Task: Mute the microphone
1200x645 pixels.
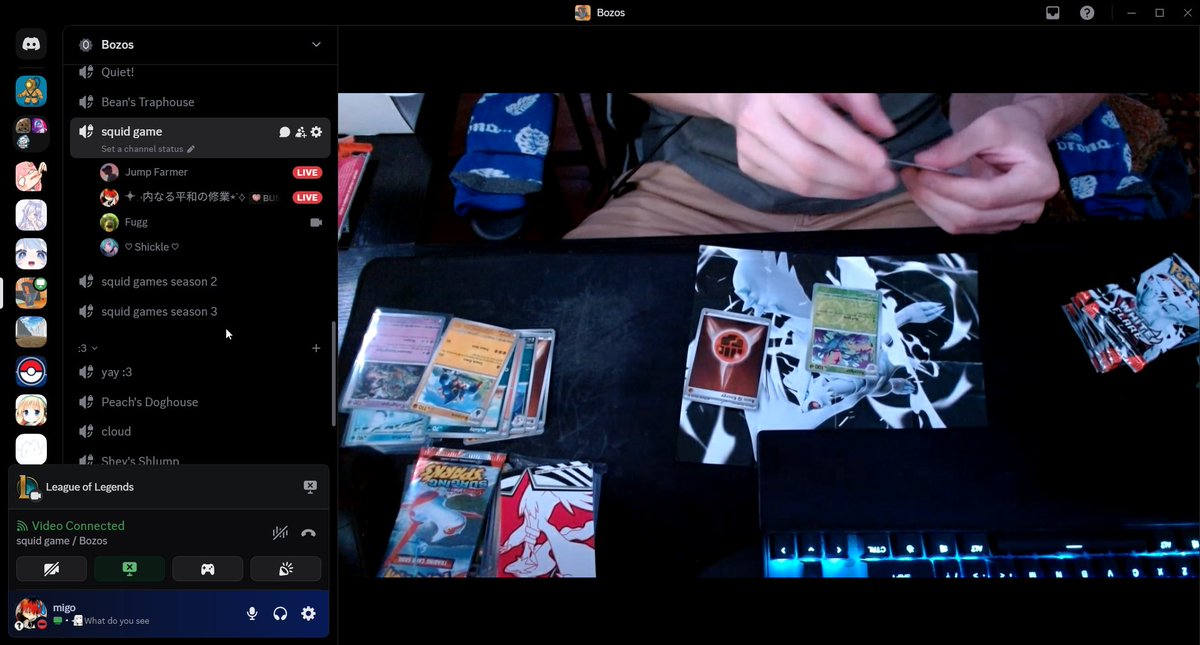Action: click(x=252, y=613)
